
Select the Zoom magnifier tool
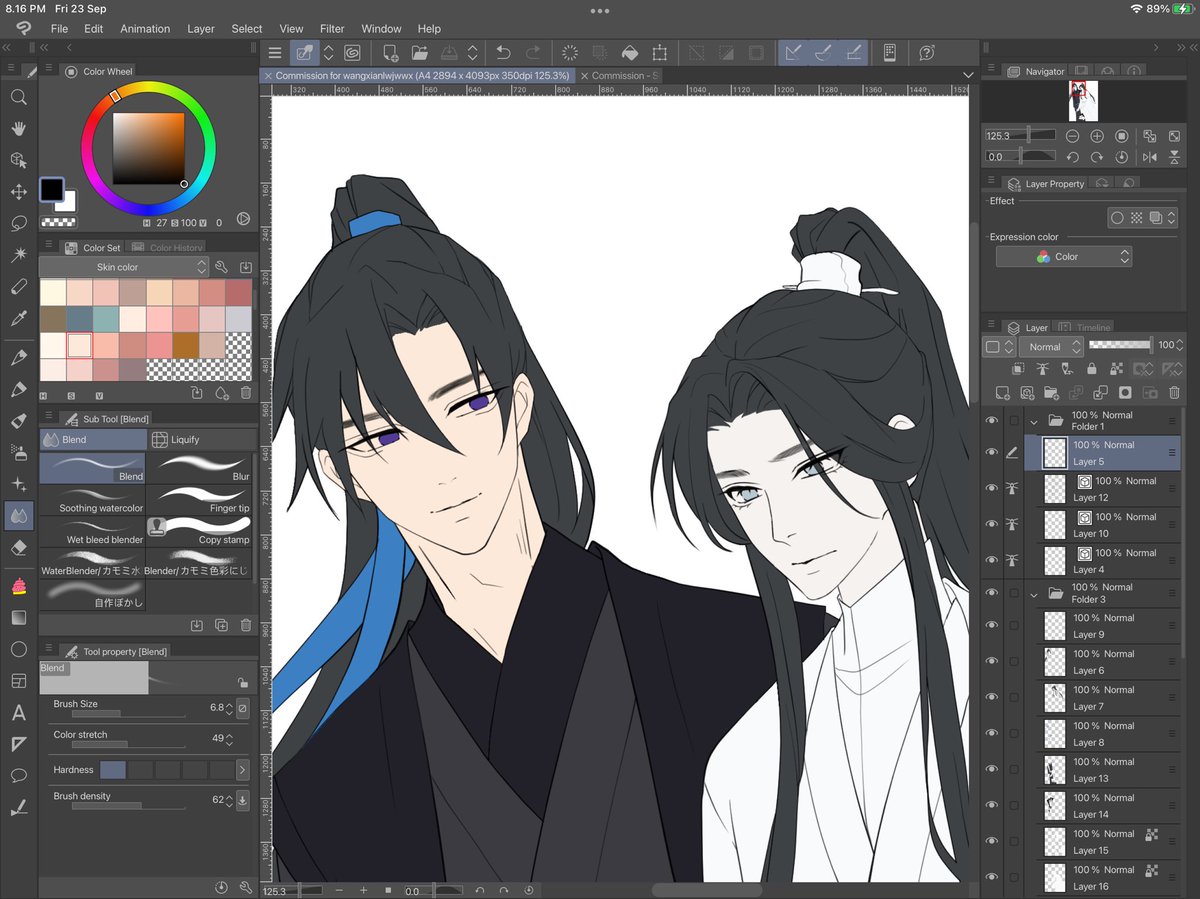coord(18,97)
